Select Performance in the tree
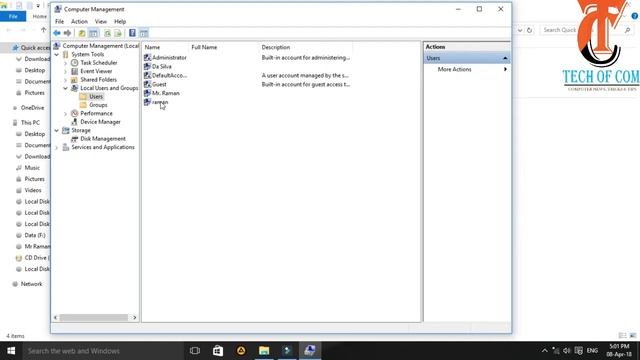The width and height of the screenshot is (640, 360). [x=96, y=113]
